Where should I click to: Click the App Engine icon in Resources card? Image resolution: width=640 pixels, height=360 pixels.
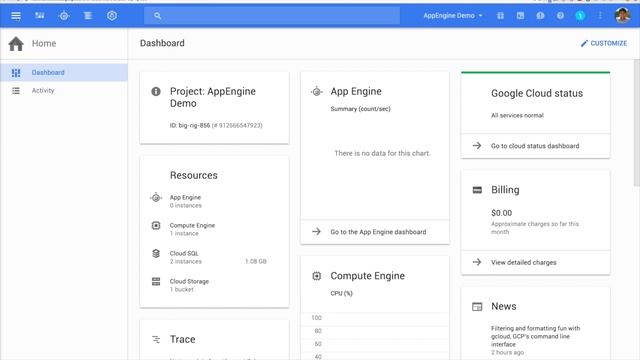tap(156, 198)
